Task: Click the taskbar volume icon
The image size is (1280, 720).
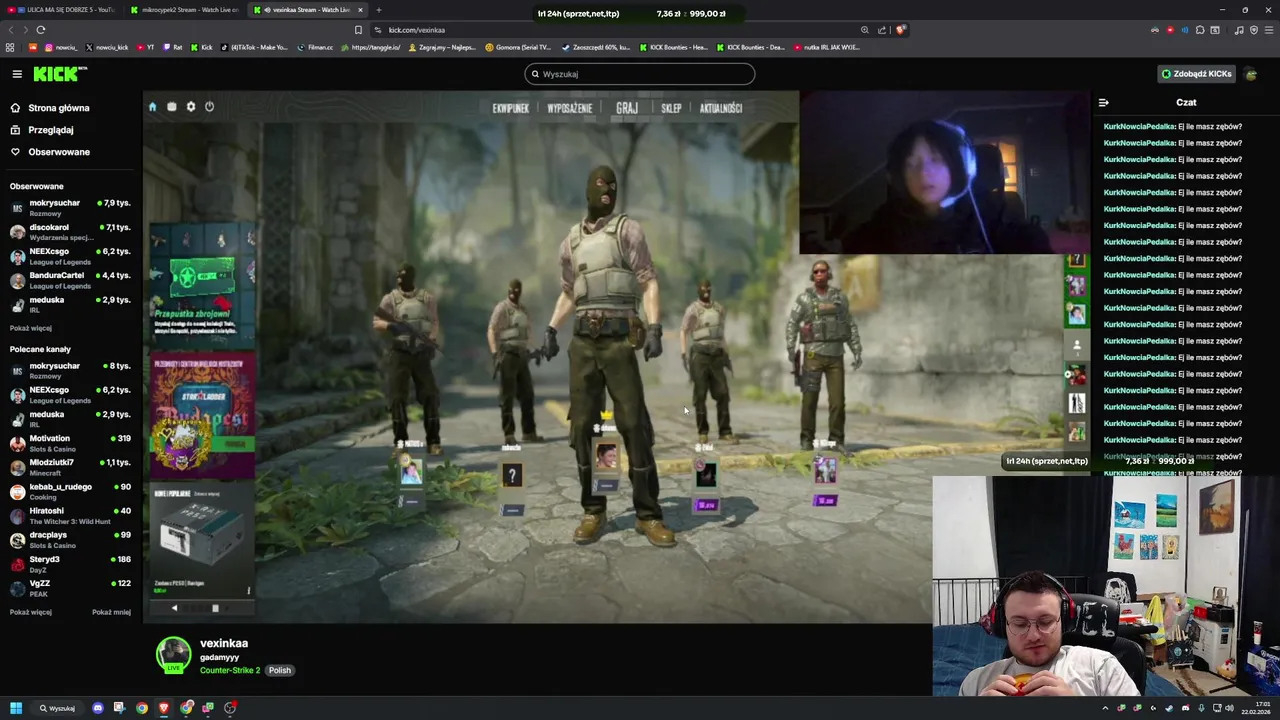Action: pyautogui.click(x=1230, y=708)
